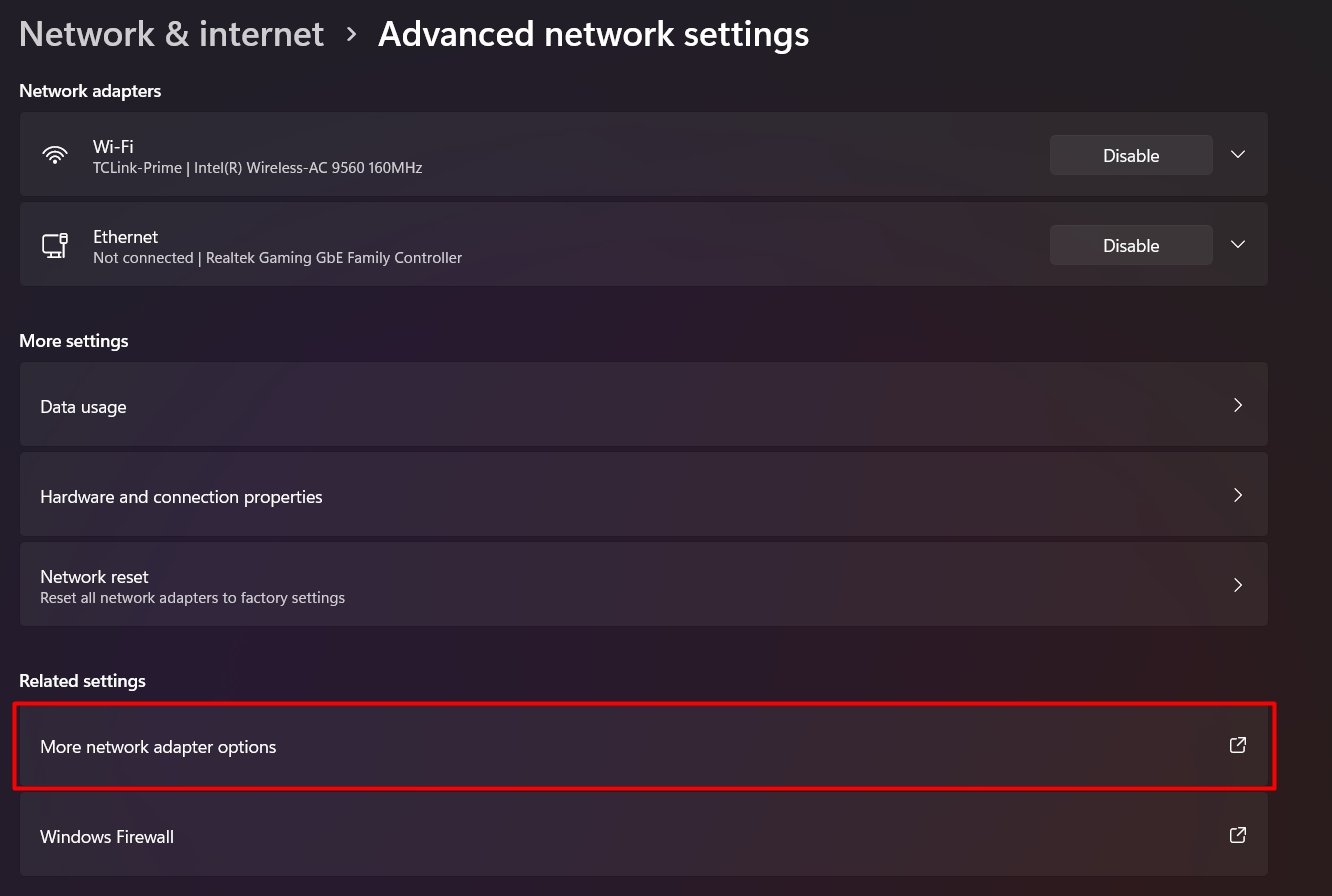Open More network adapter options
Image resolution: width=1332 pixels, height=896 pixels.
(x=158, y=747)
